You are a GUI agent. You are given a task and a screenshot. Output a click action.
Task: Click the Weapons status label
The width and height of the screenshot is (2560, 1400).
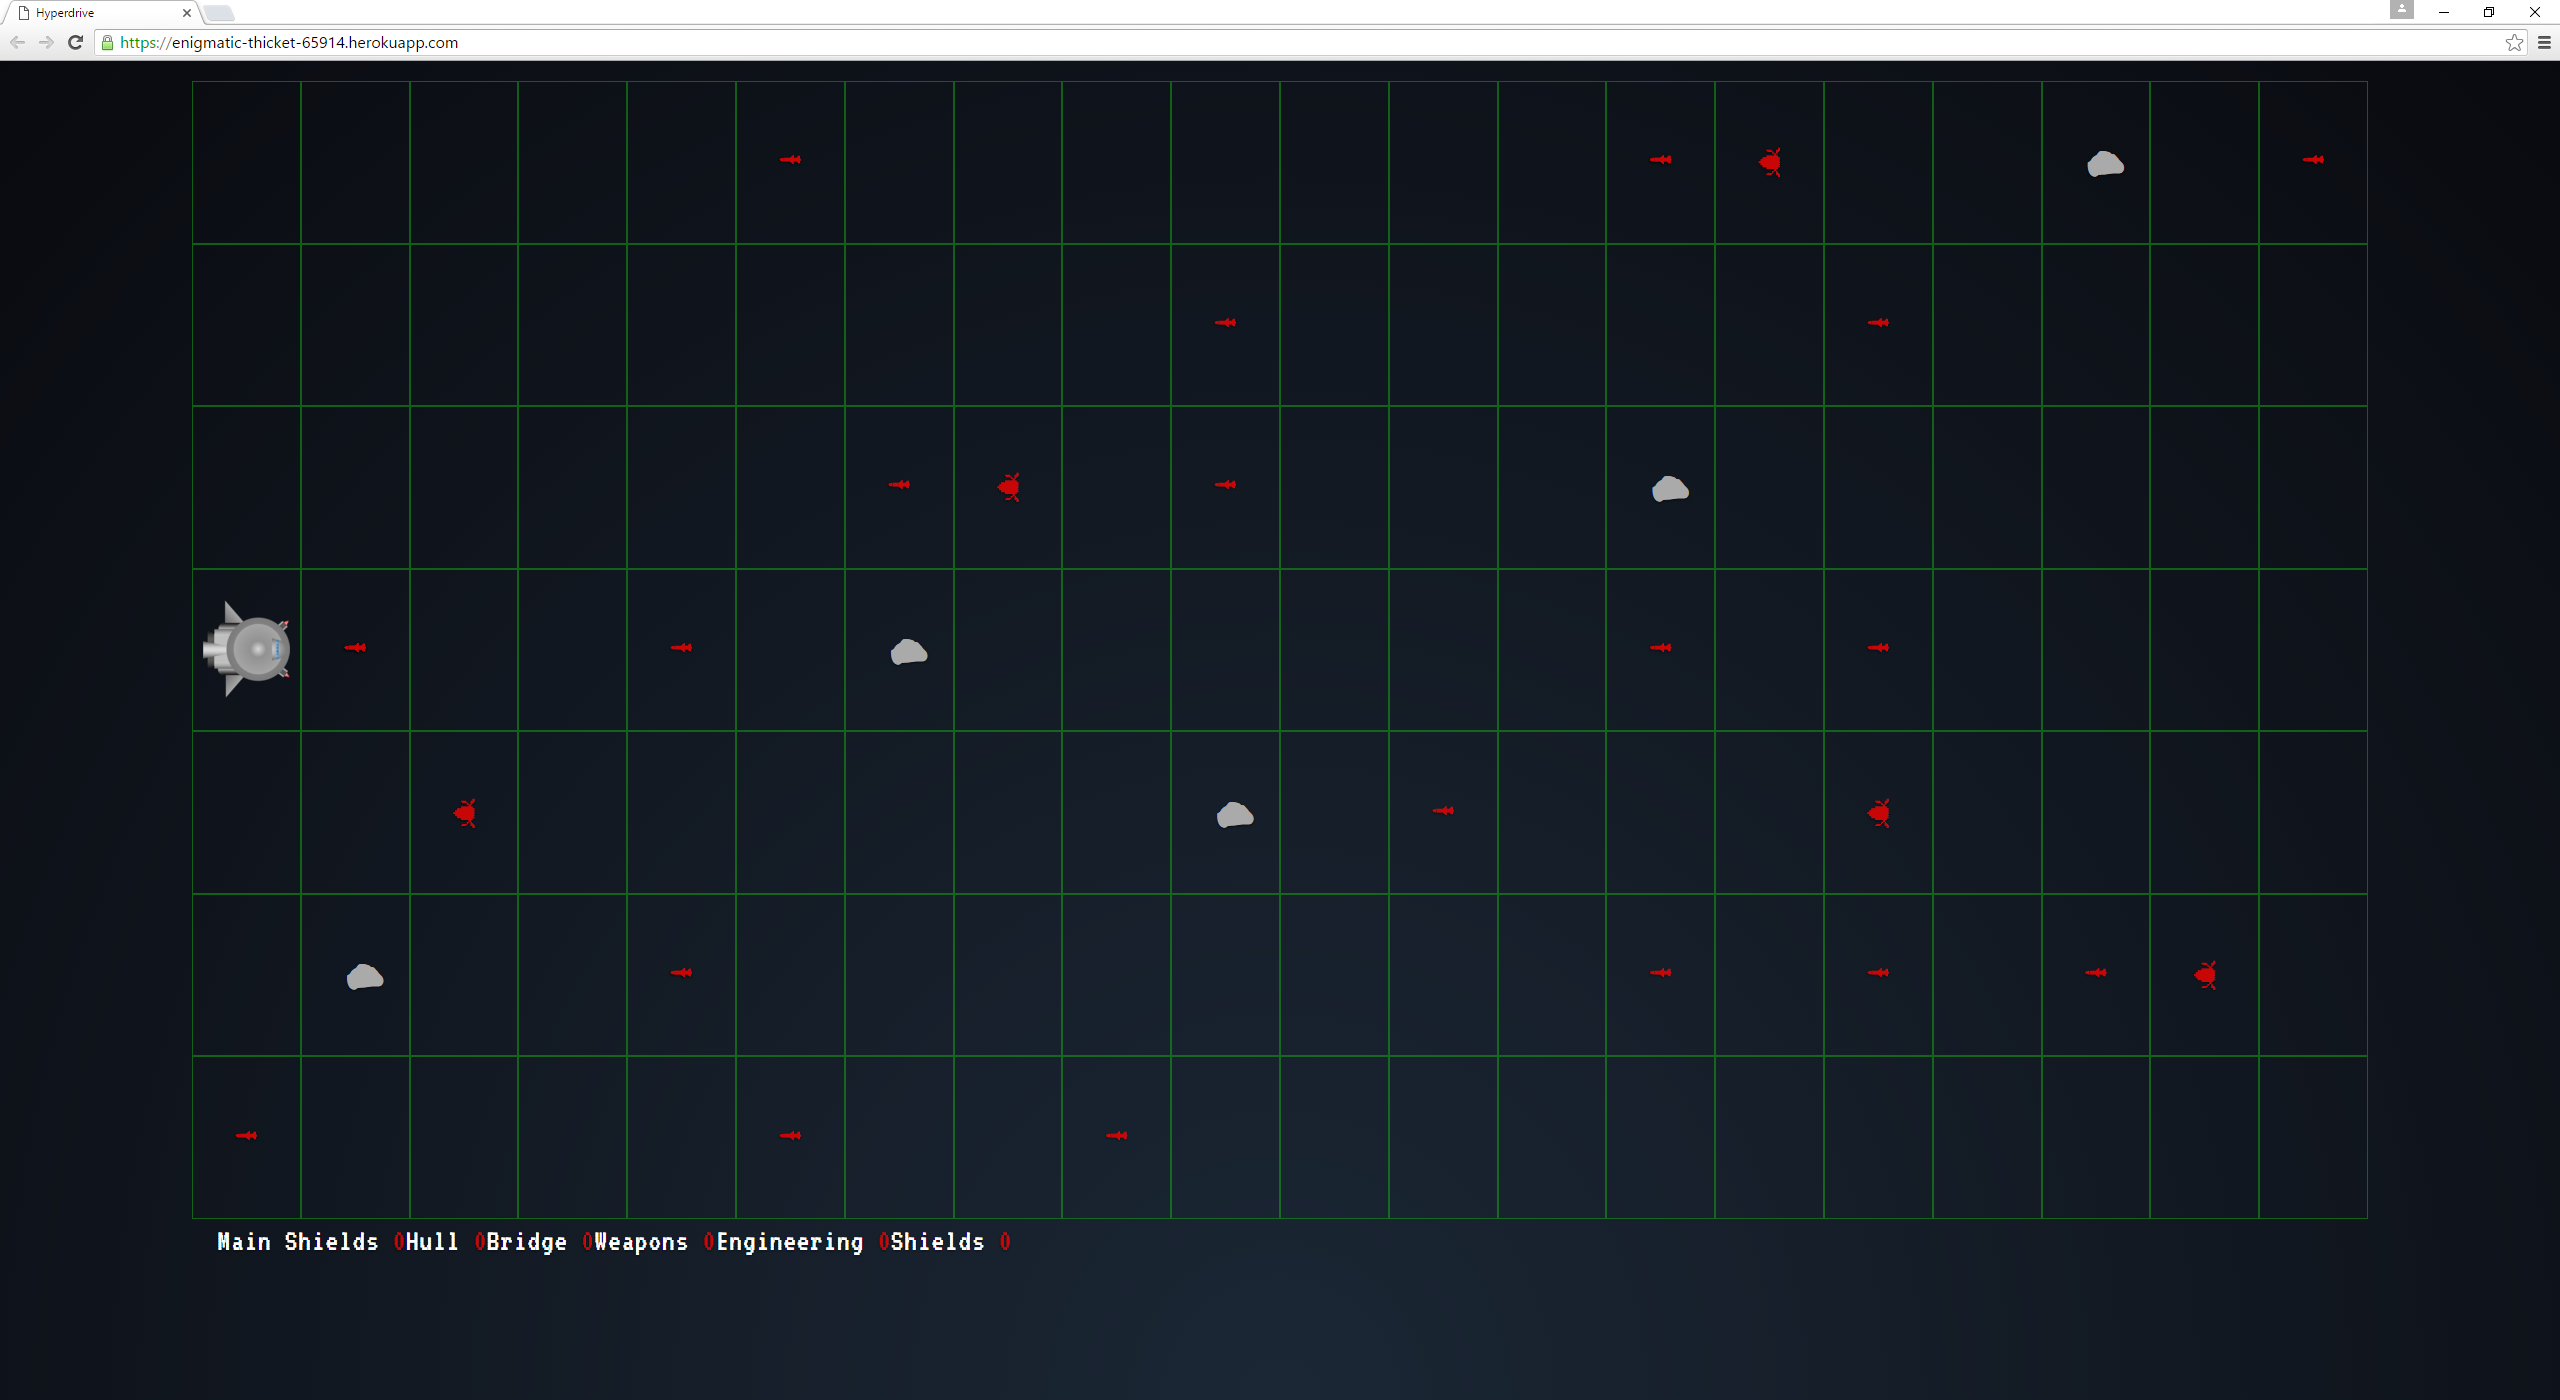pyautogui.click(x=641, y=1242)
